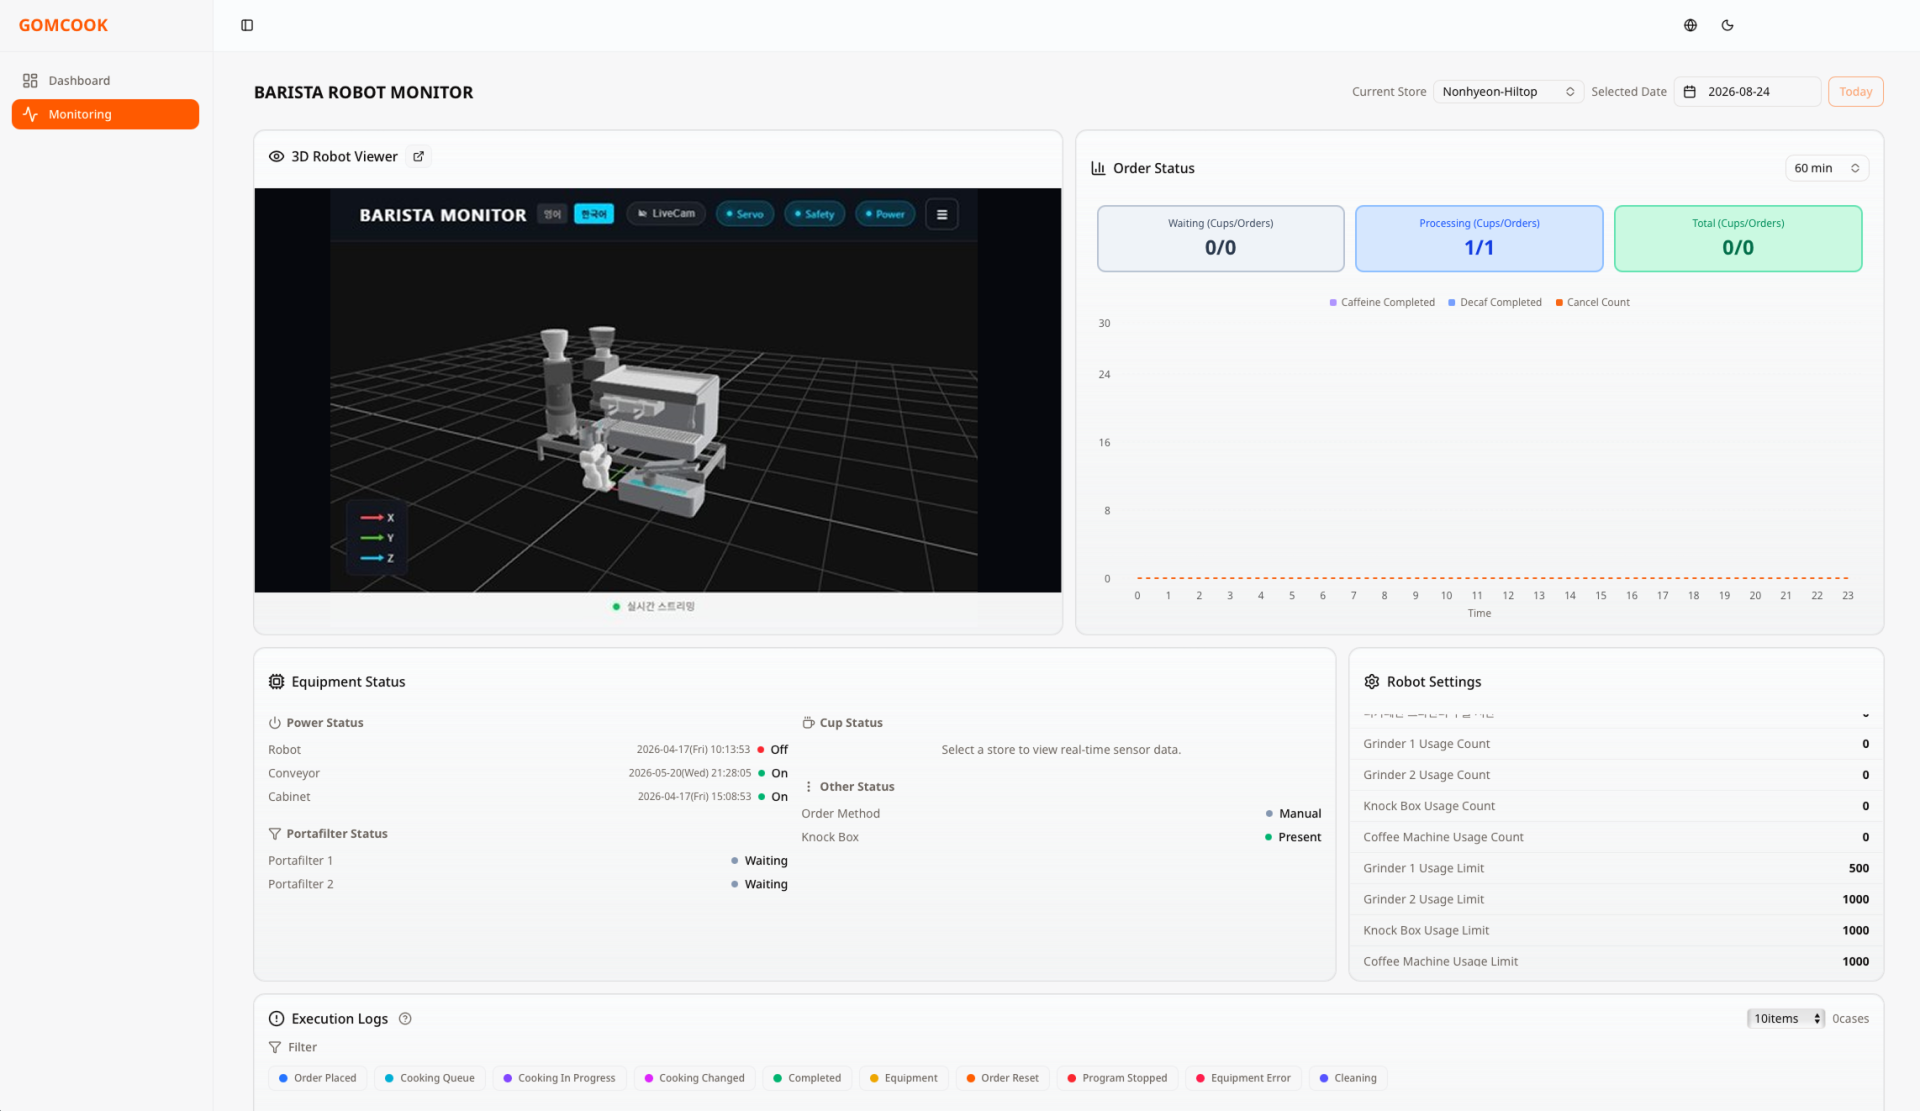Filter logs by Program Stopped

click(x=1117, y=1078)
